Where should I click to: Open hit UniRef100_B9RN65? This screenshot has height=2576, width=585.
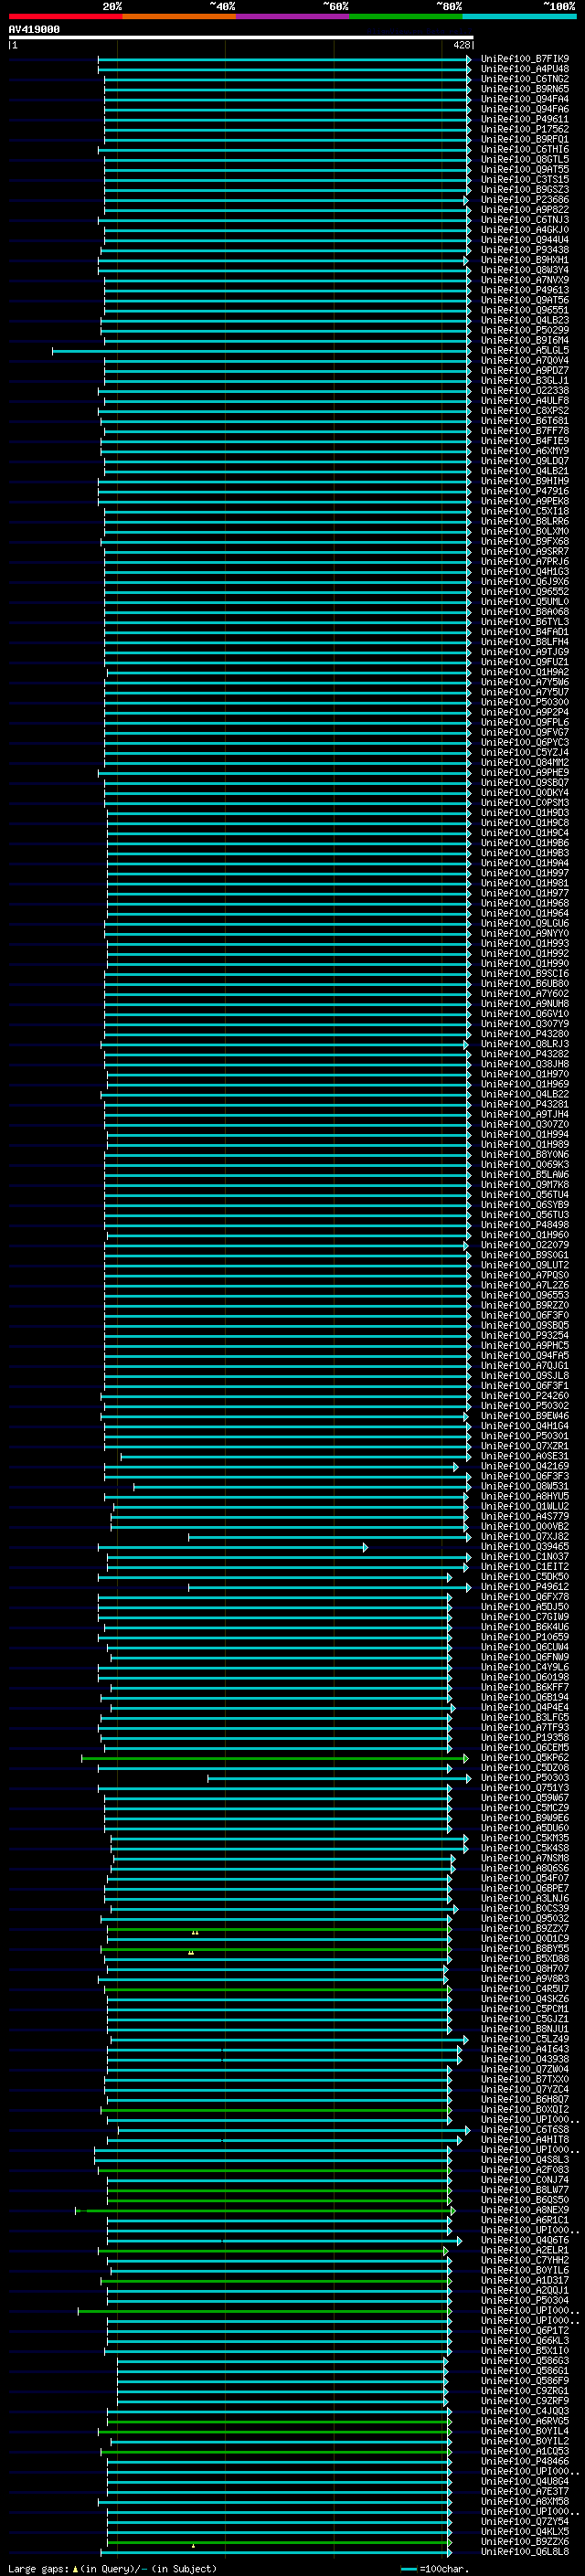524,89
